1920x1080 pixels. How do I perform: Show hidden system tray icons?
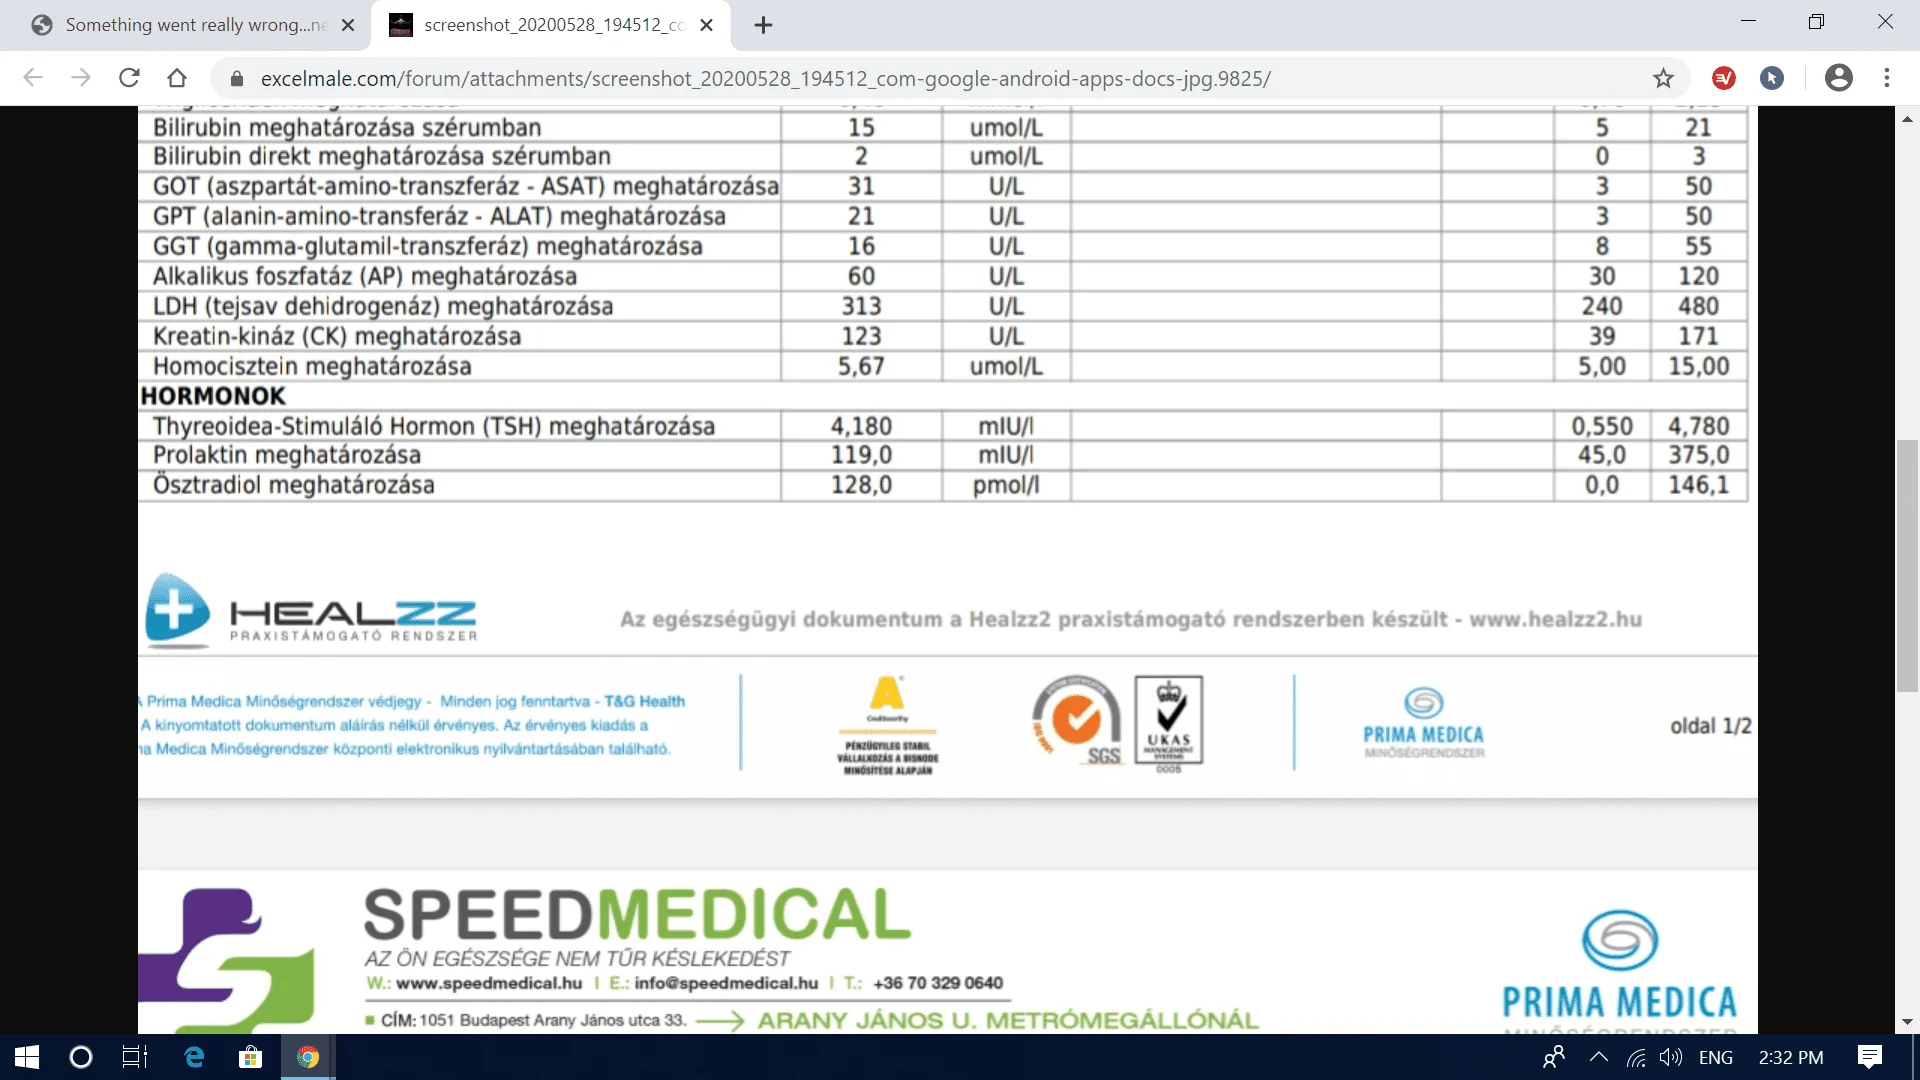tap(1598, 1057)
